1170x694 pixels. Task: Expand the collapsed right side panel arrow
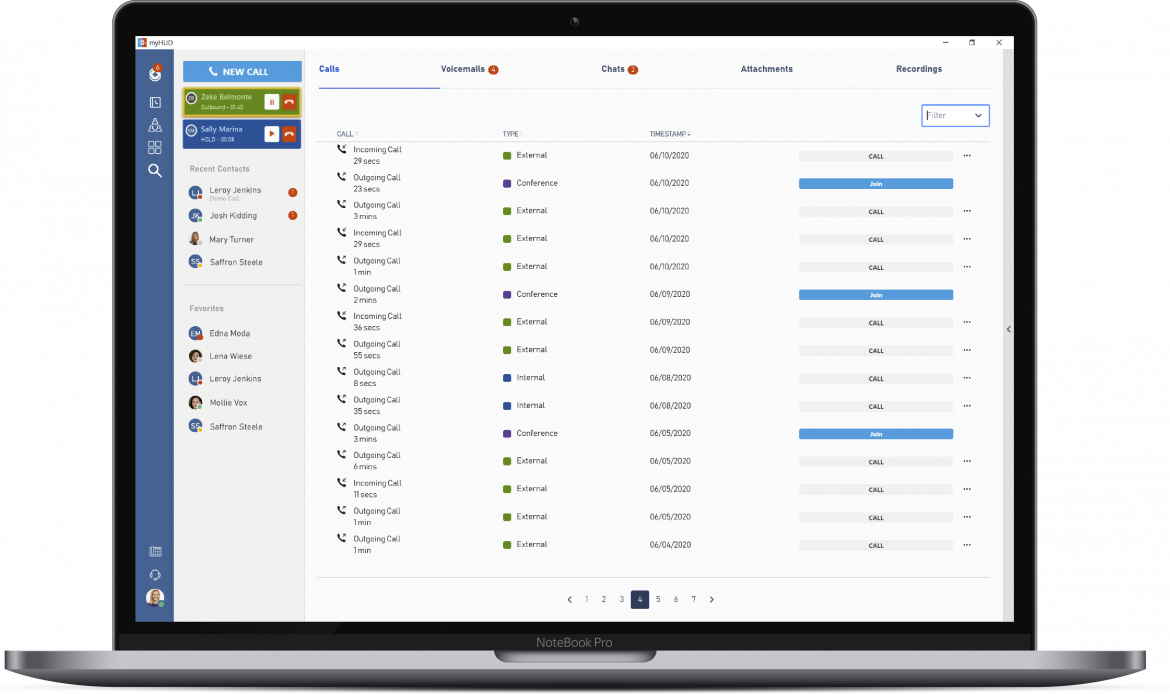pos(1008,329)
